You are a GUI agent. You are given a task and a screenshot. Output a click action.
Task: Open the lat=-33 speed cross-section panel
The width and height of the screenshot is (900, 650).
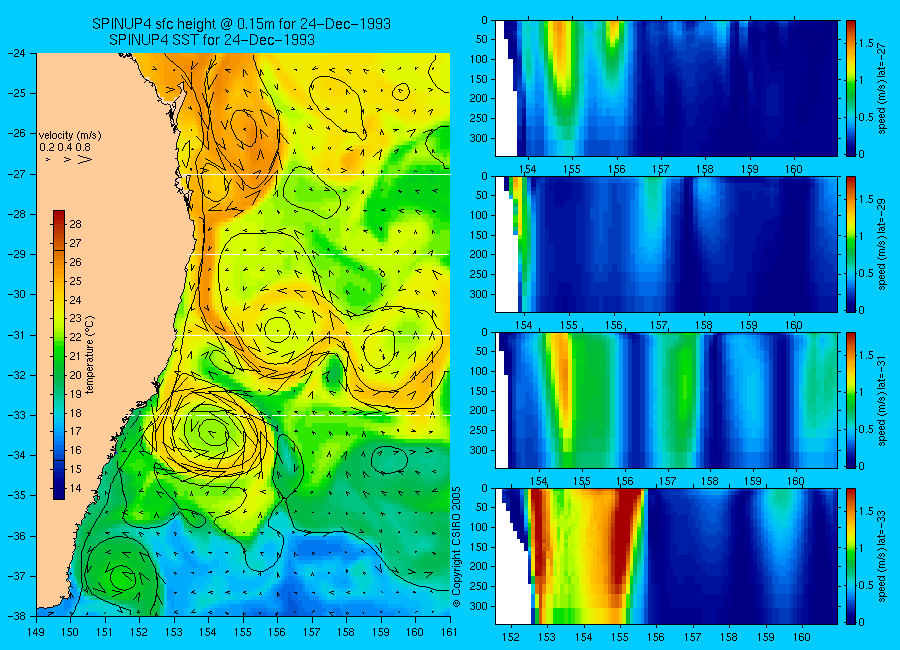(x=666, y=556)
